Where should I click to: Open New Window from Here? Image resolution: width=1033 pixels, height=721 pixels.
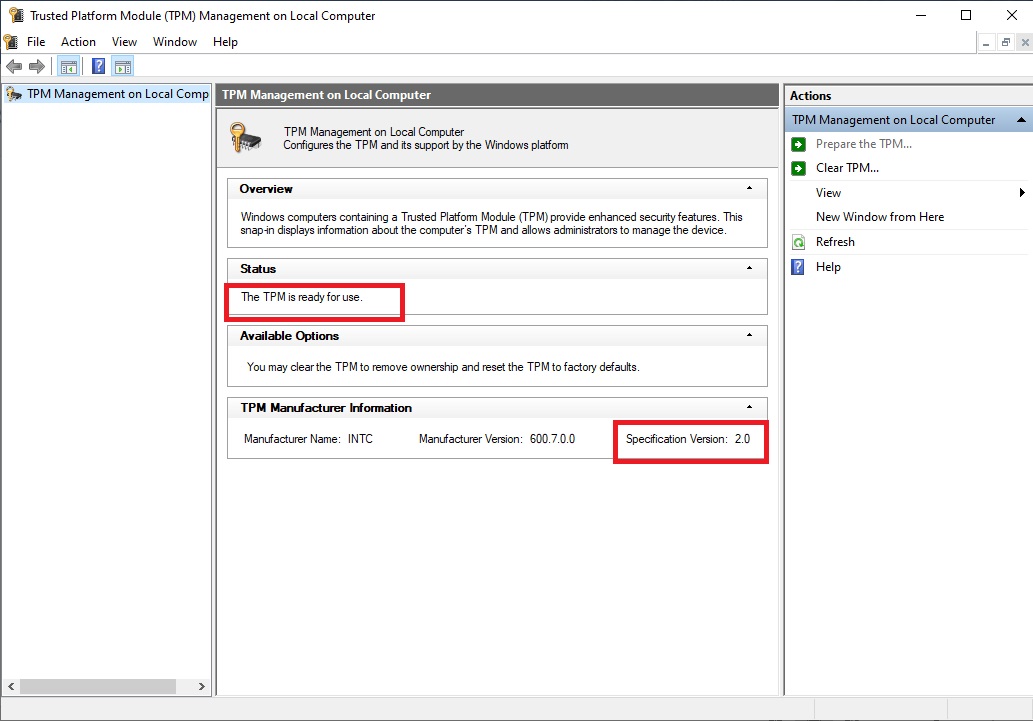pyautogui.click(x=880, y=216)
